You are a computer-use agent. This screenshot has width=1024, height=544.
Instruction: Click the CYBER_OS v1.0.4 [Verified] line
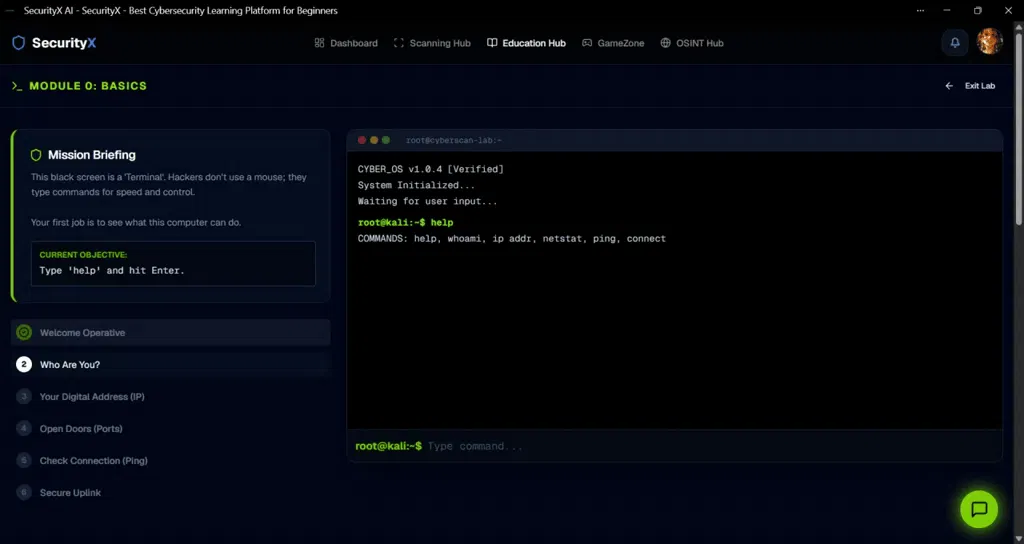[x=430, y=169]
